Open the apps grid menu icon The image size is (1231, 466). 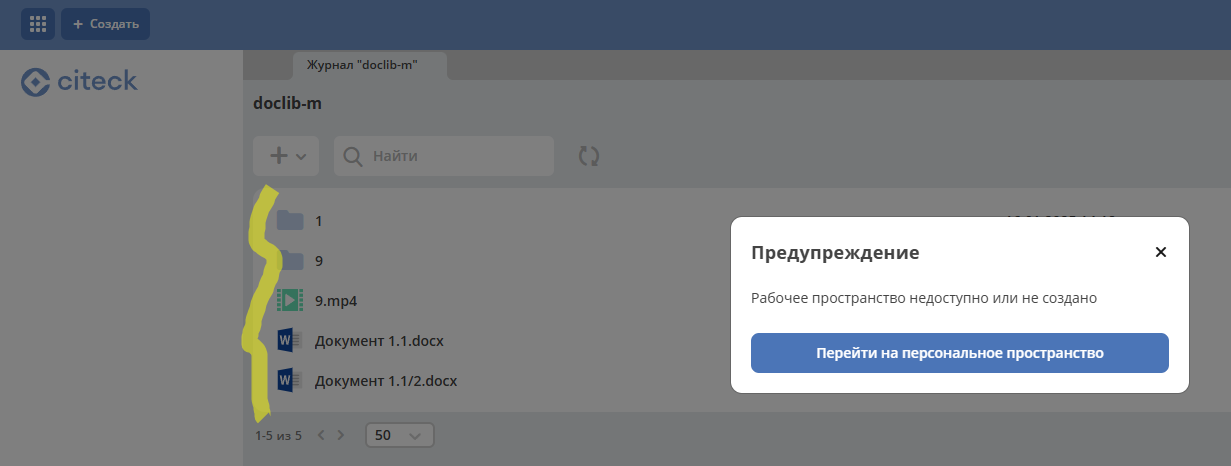[x=38, y=24]
